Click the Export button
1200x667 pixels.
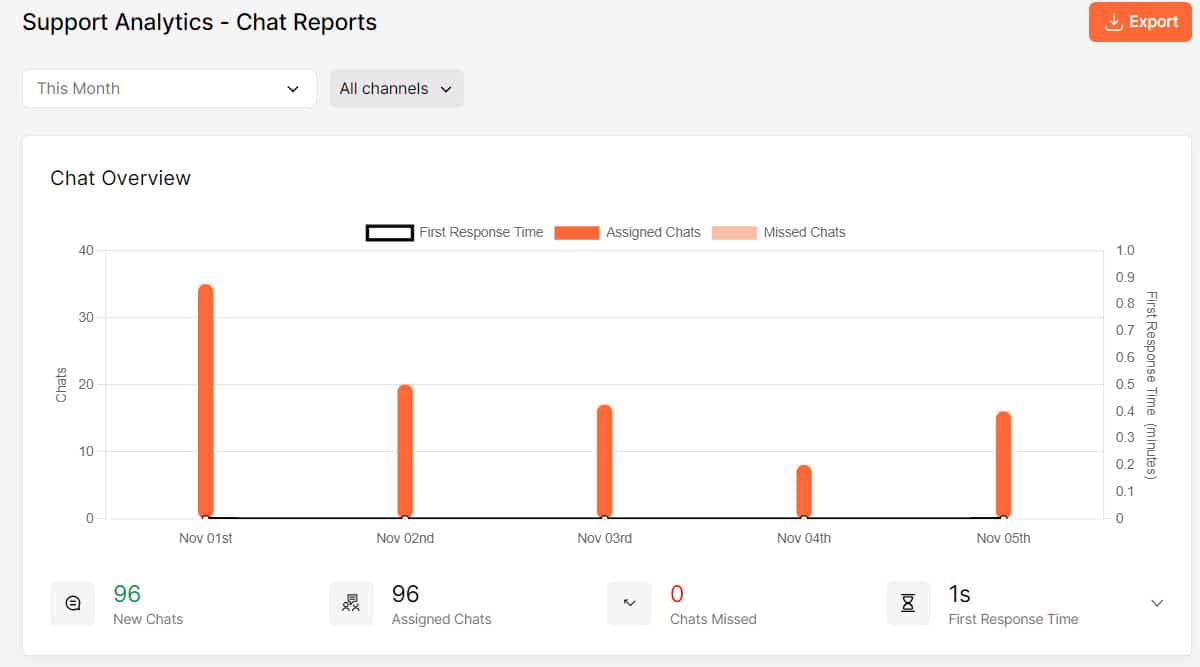click(x=1140, y=22)
